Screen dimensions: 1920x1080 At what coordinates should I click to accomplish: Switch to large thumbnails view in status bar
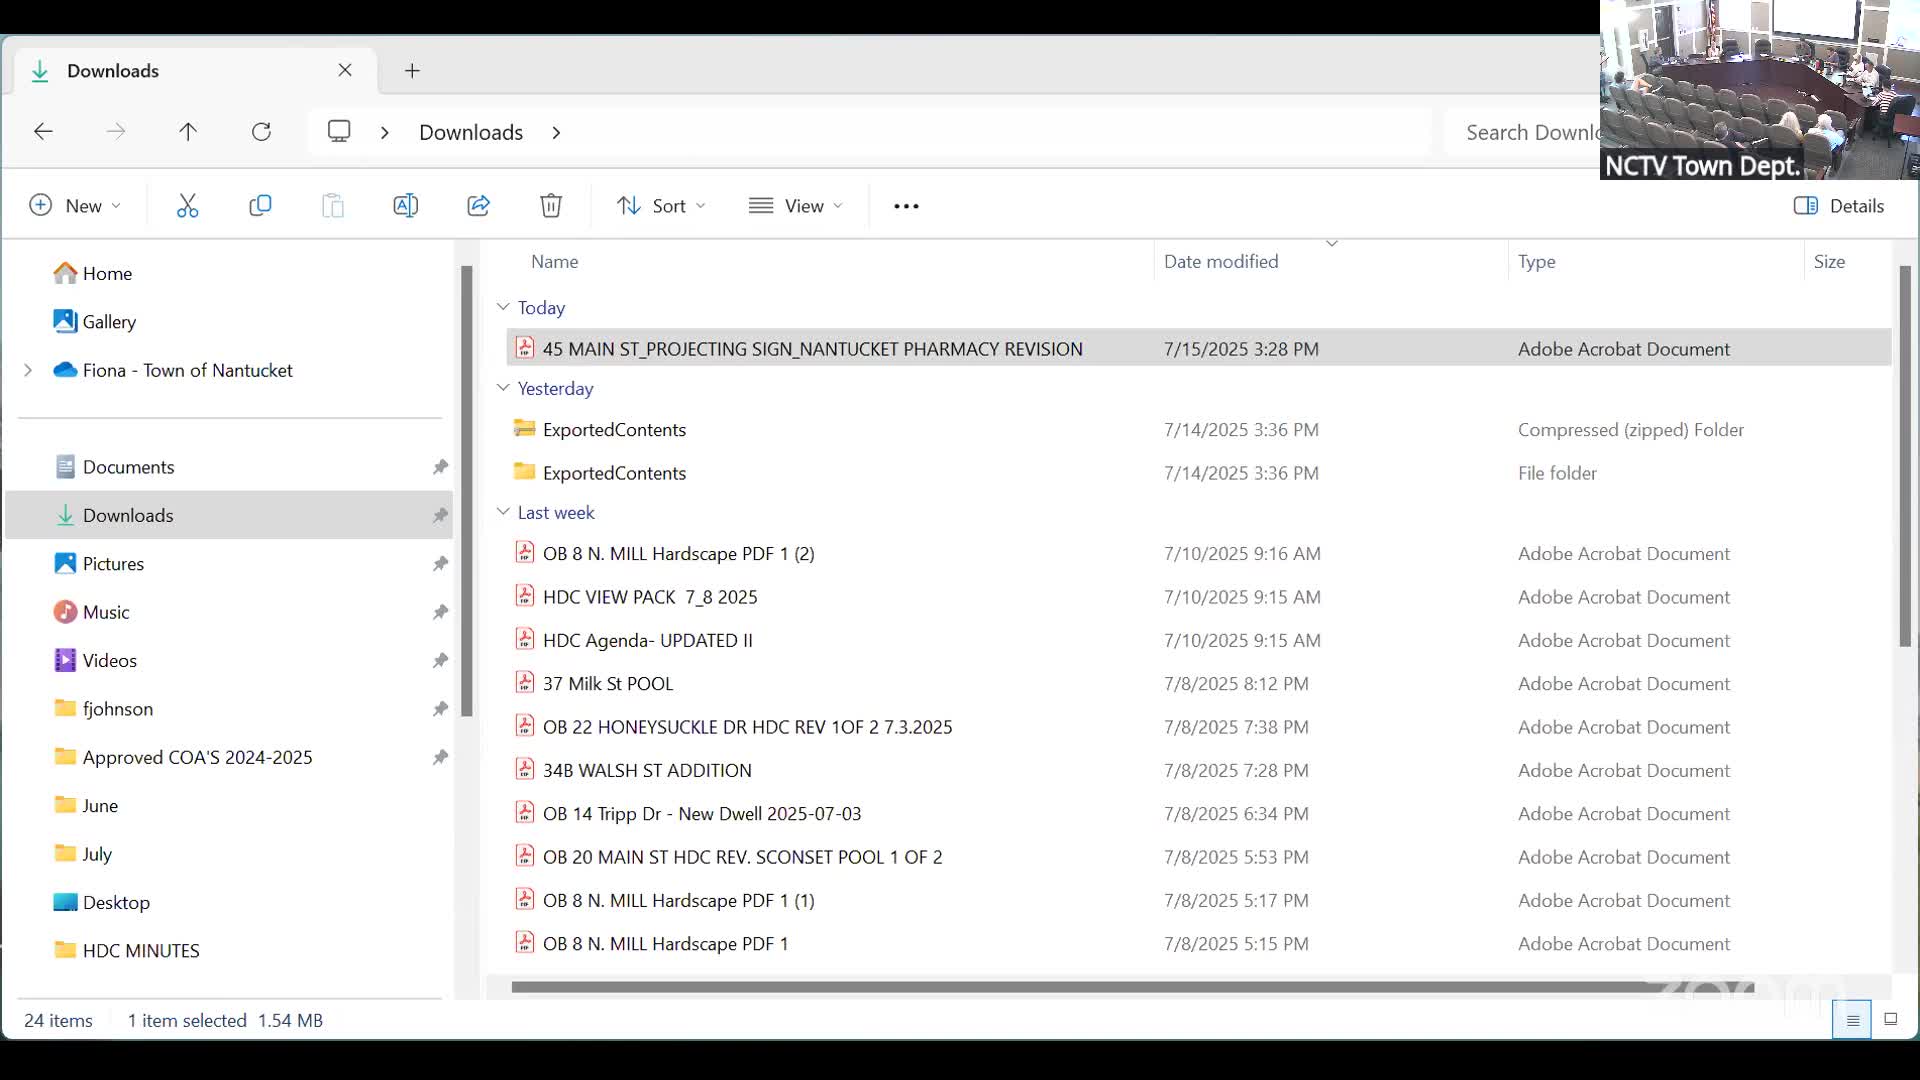[1890, 1020]
